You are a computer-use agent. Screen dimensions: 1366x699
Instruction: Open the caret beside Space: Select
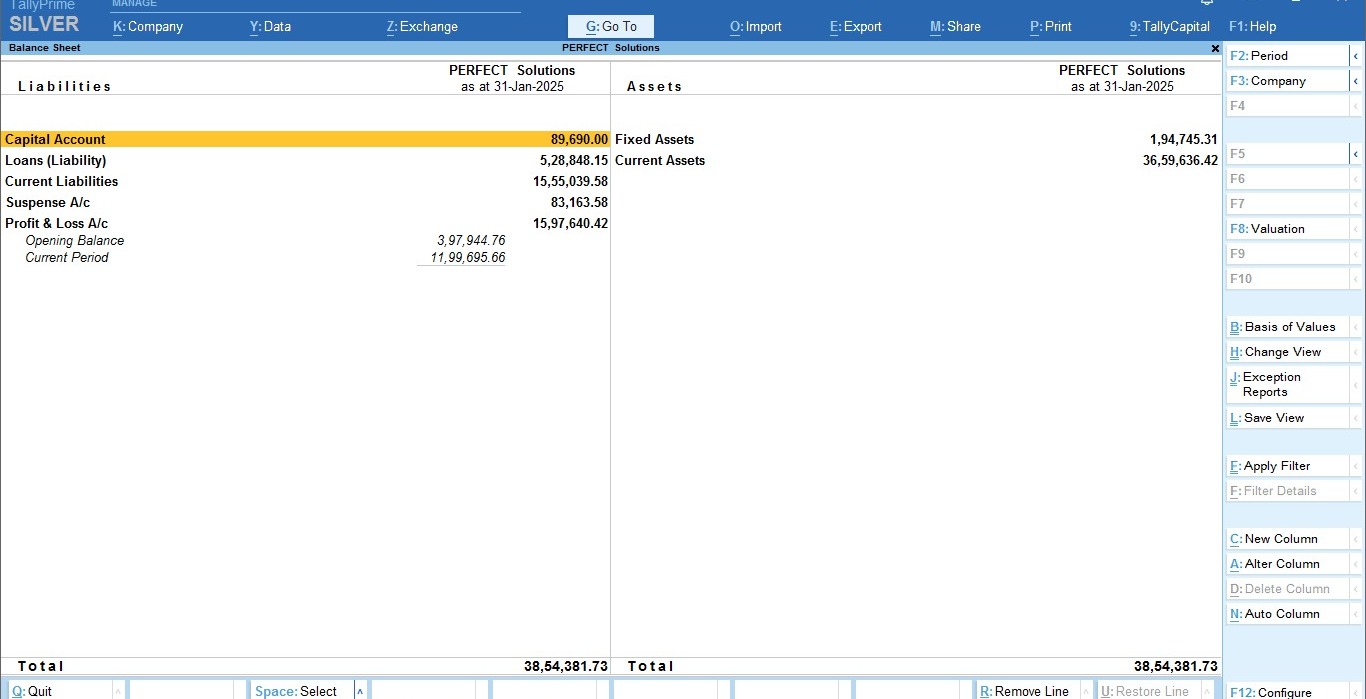tap(360, 691)
